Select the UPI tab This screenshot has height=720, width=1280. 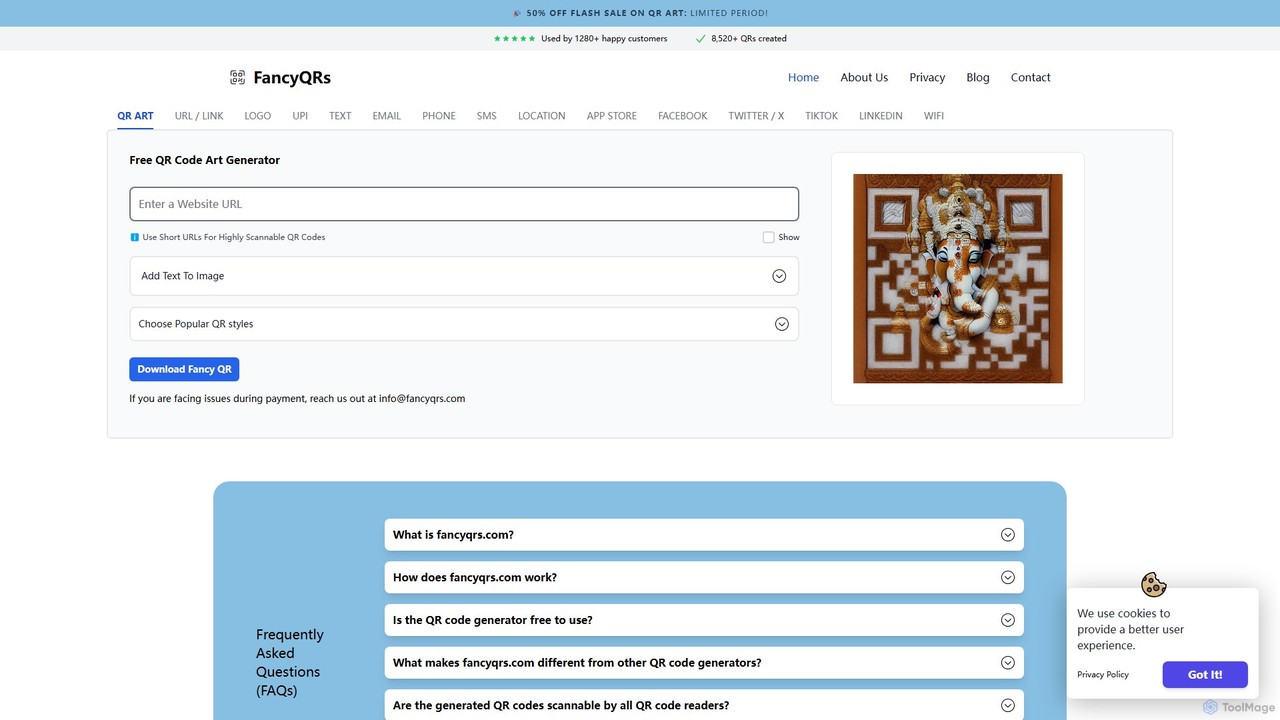(300, 116)
